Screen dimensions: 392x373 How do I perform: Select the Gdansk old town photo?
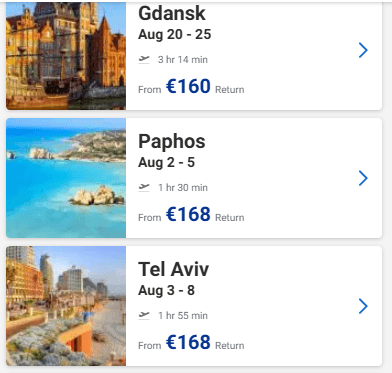[x=66, y=56]
